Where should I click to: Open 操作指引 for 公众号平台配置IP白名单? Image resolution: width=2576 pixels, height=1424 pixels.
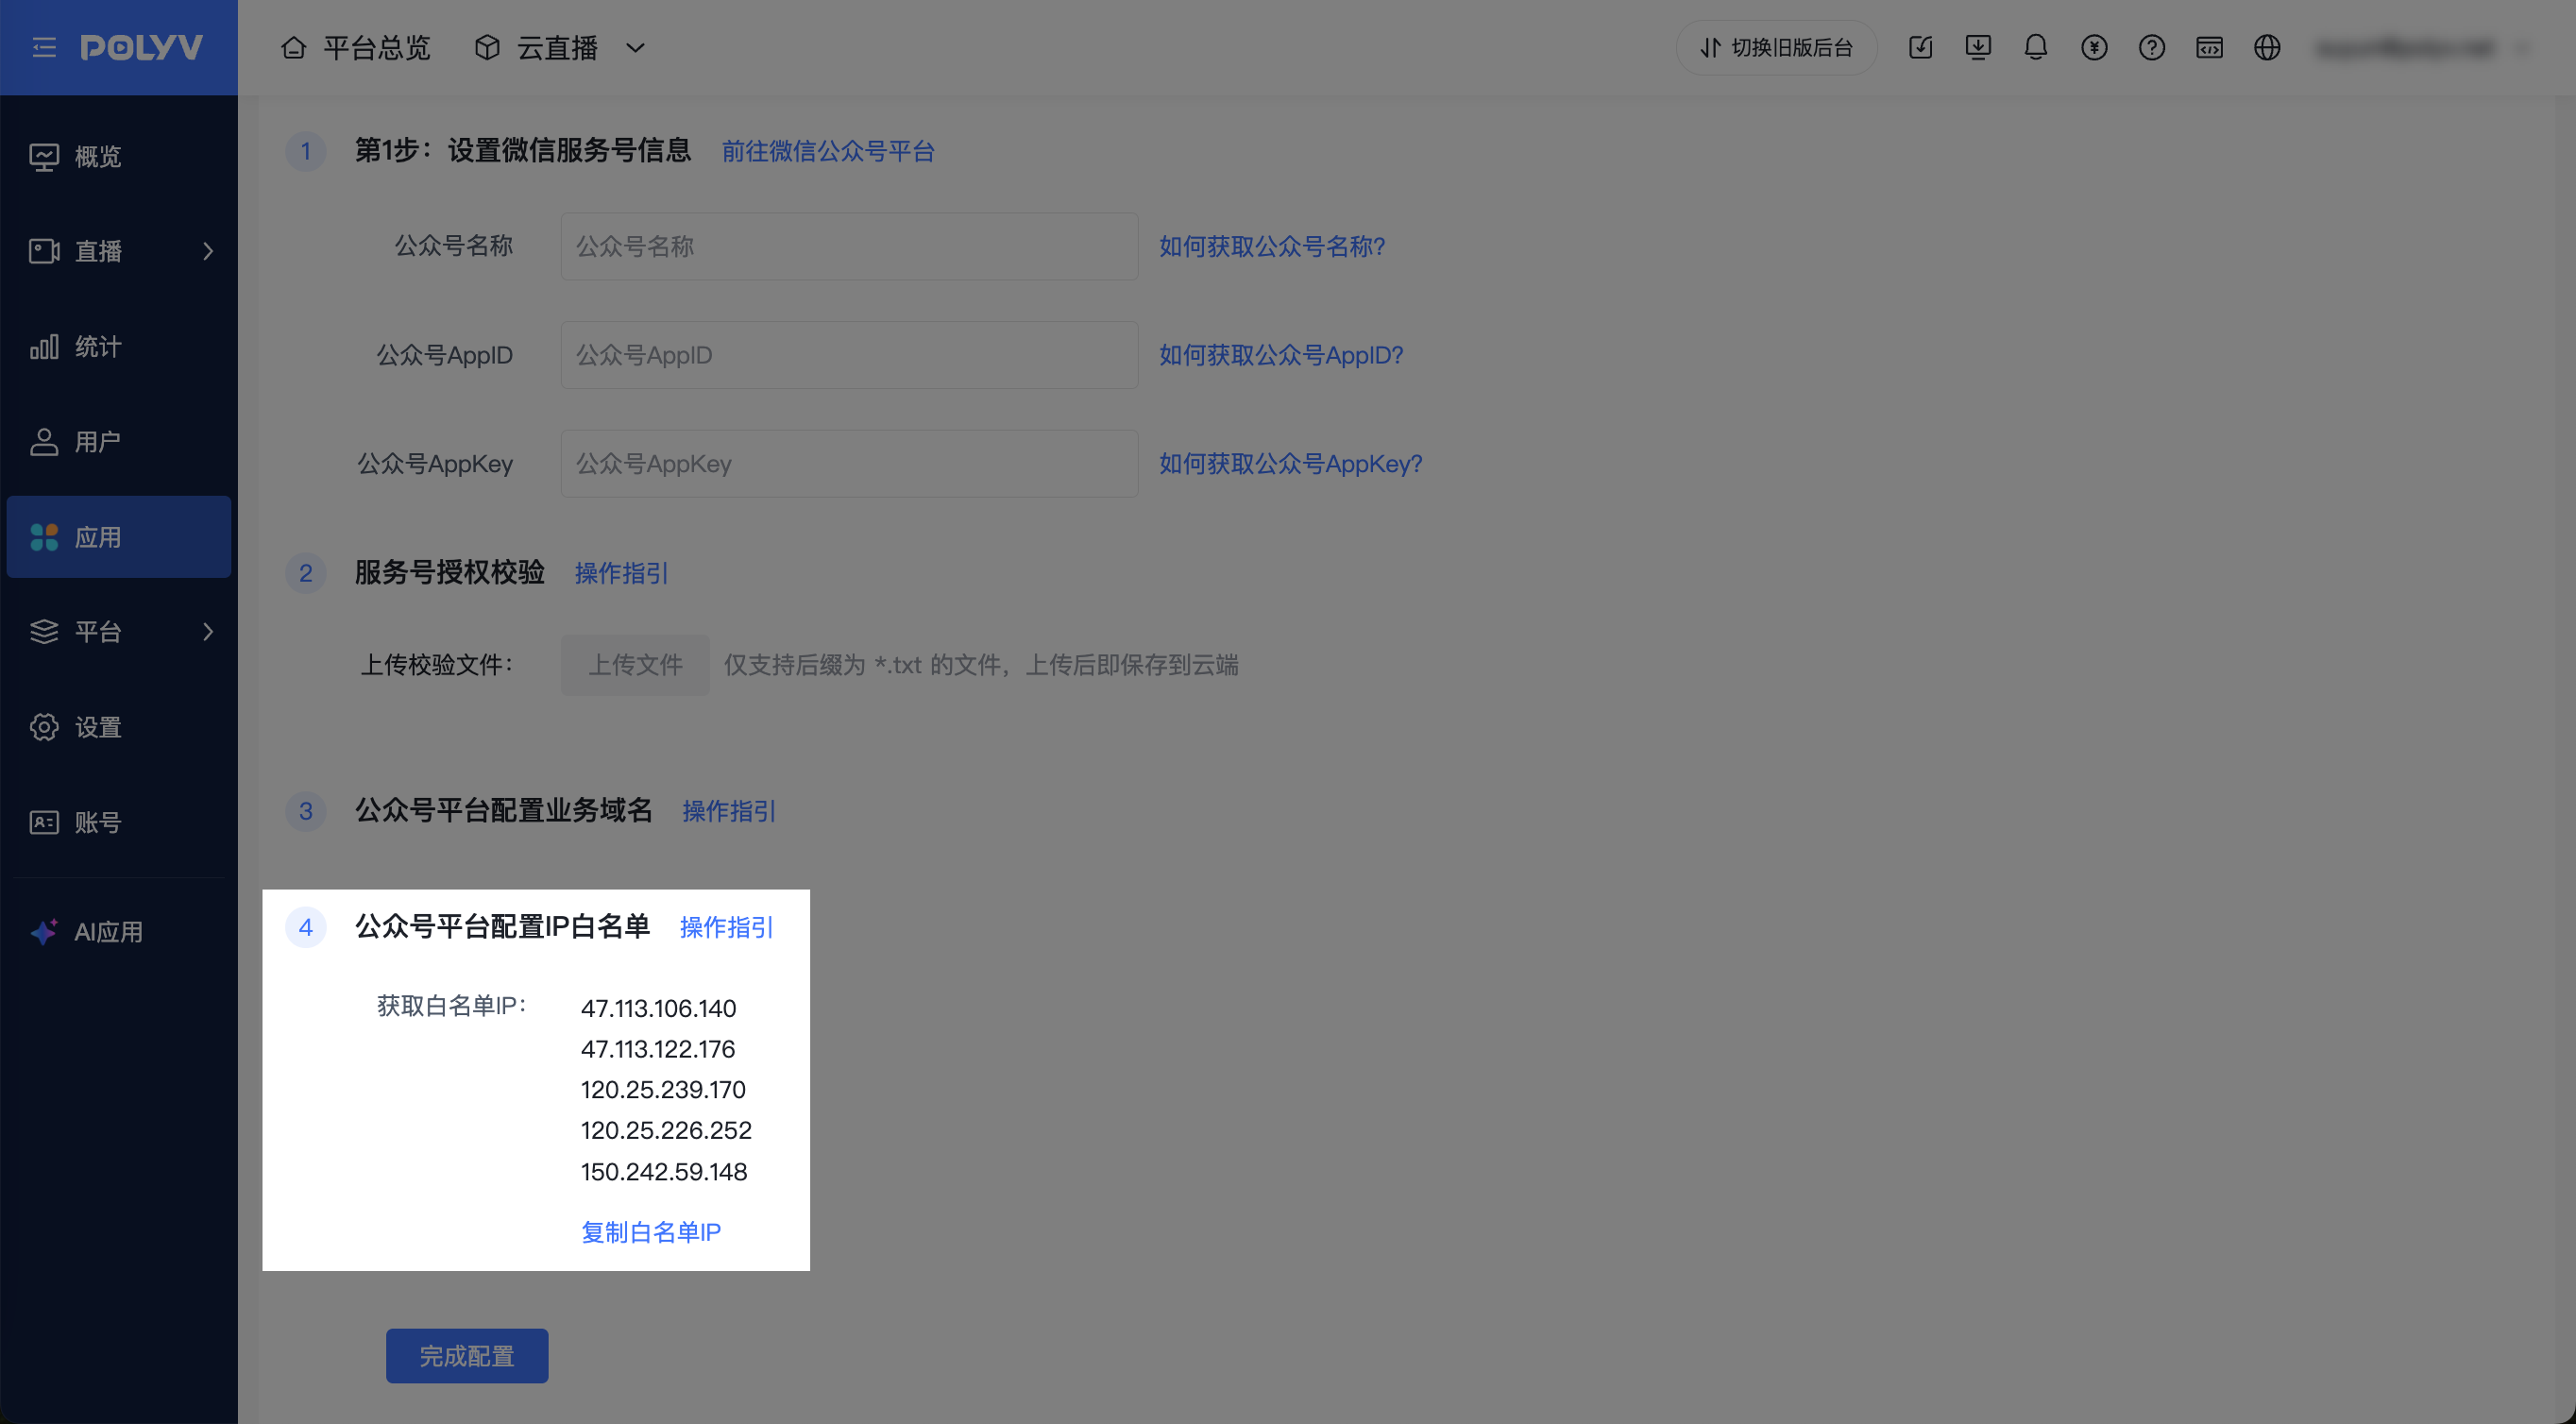pos(727,927)
